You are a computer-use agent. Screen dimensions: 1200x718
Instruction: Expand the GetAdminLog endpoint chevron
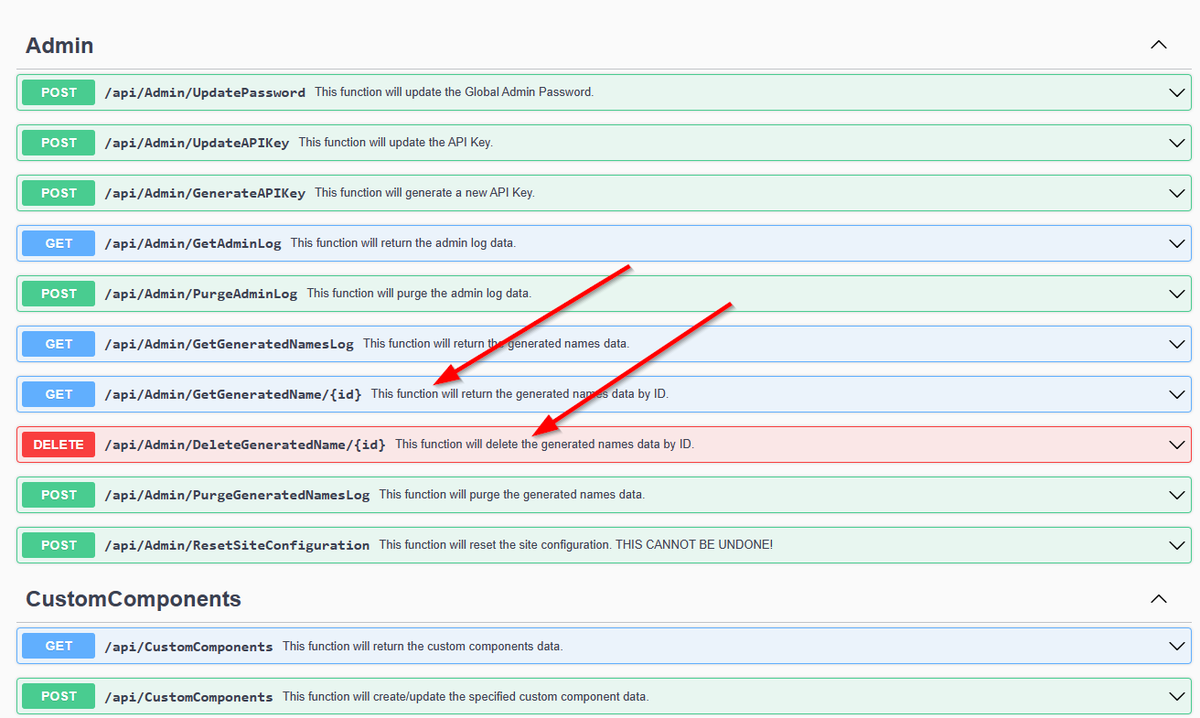(1177, 243)
